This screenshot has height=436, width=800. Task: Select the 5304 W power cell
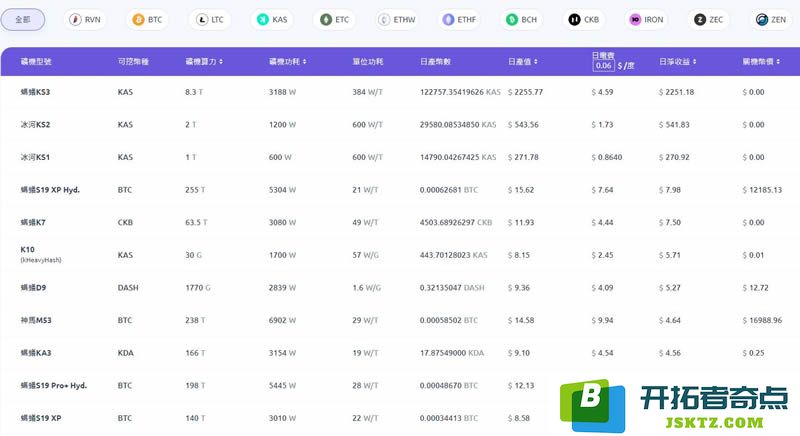(282, 190)
